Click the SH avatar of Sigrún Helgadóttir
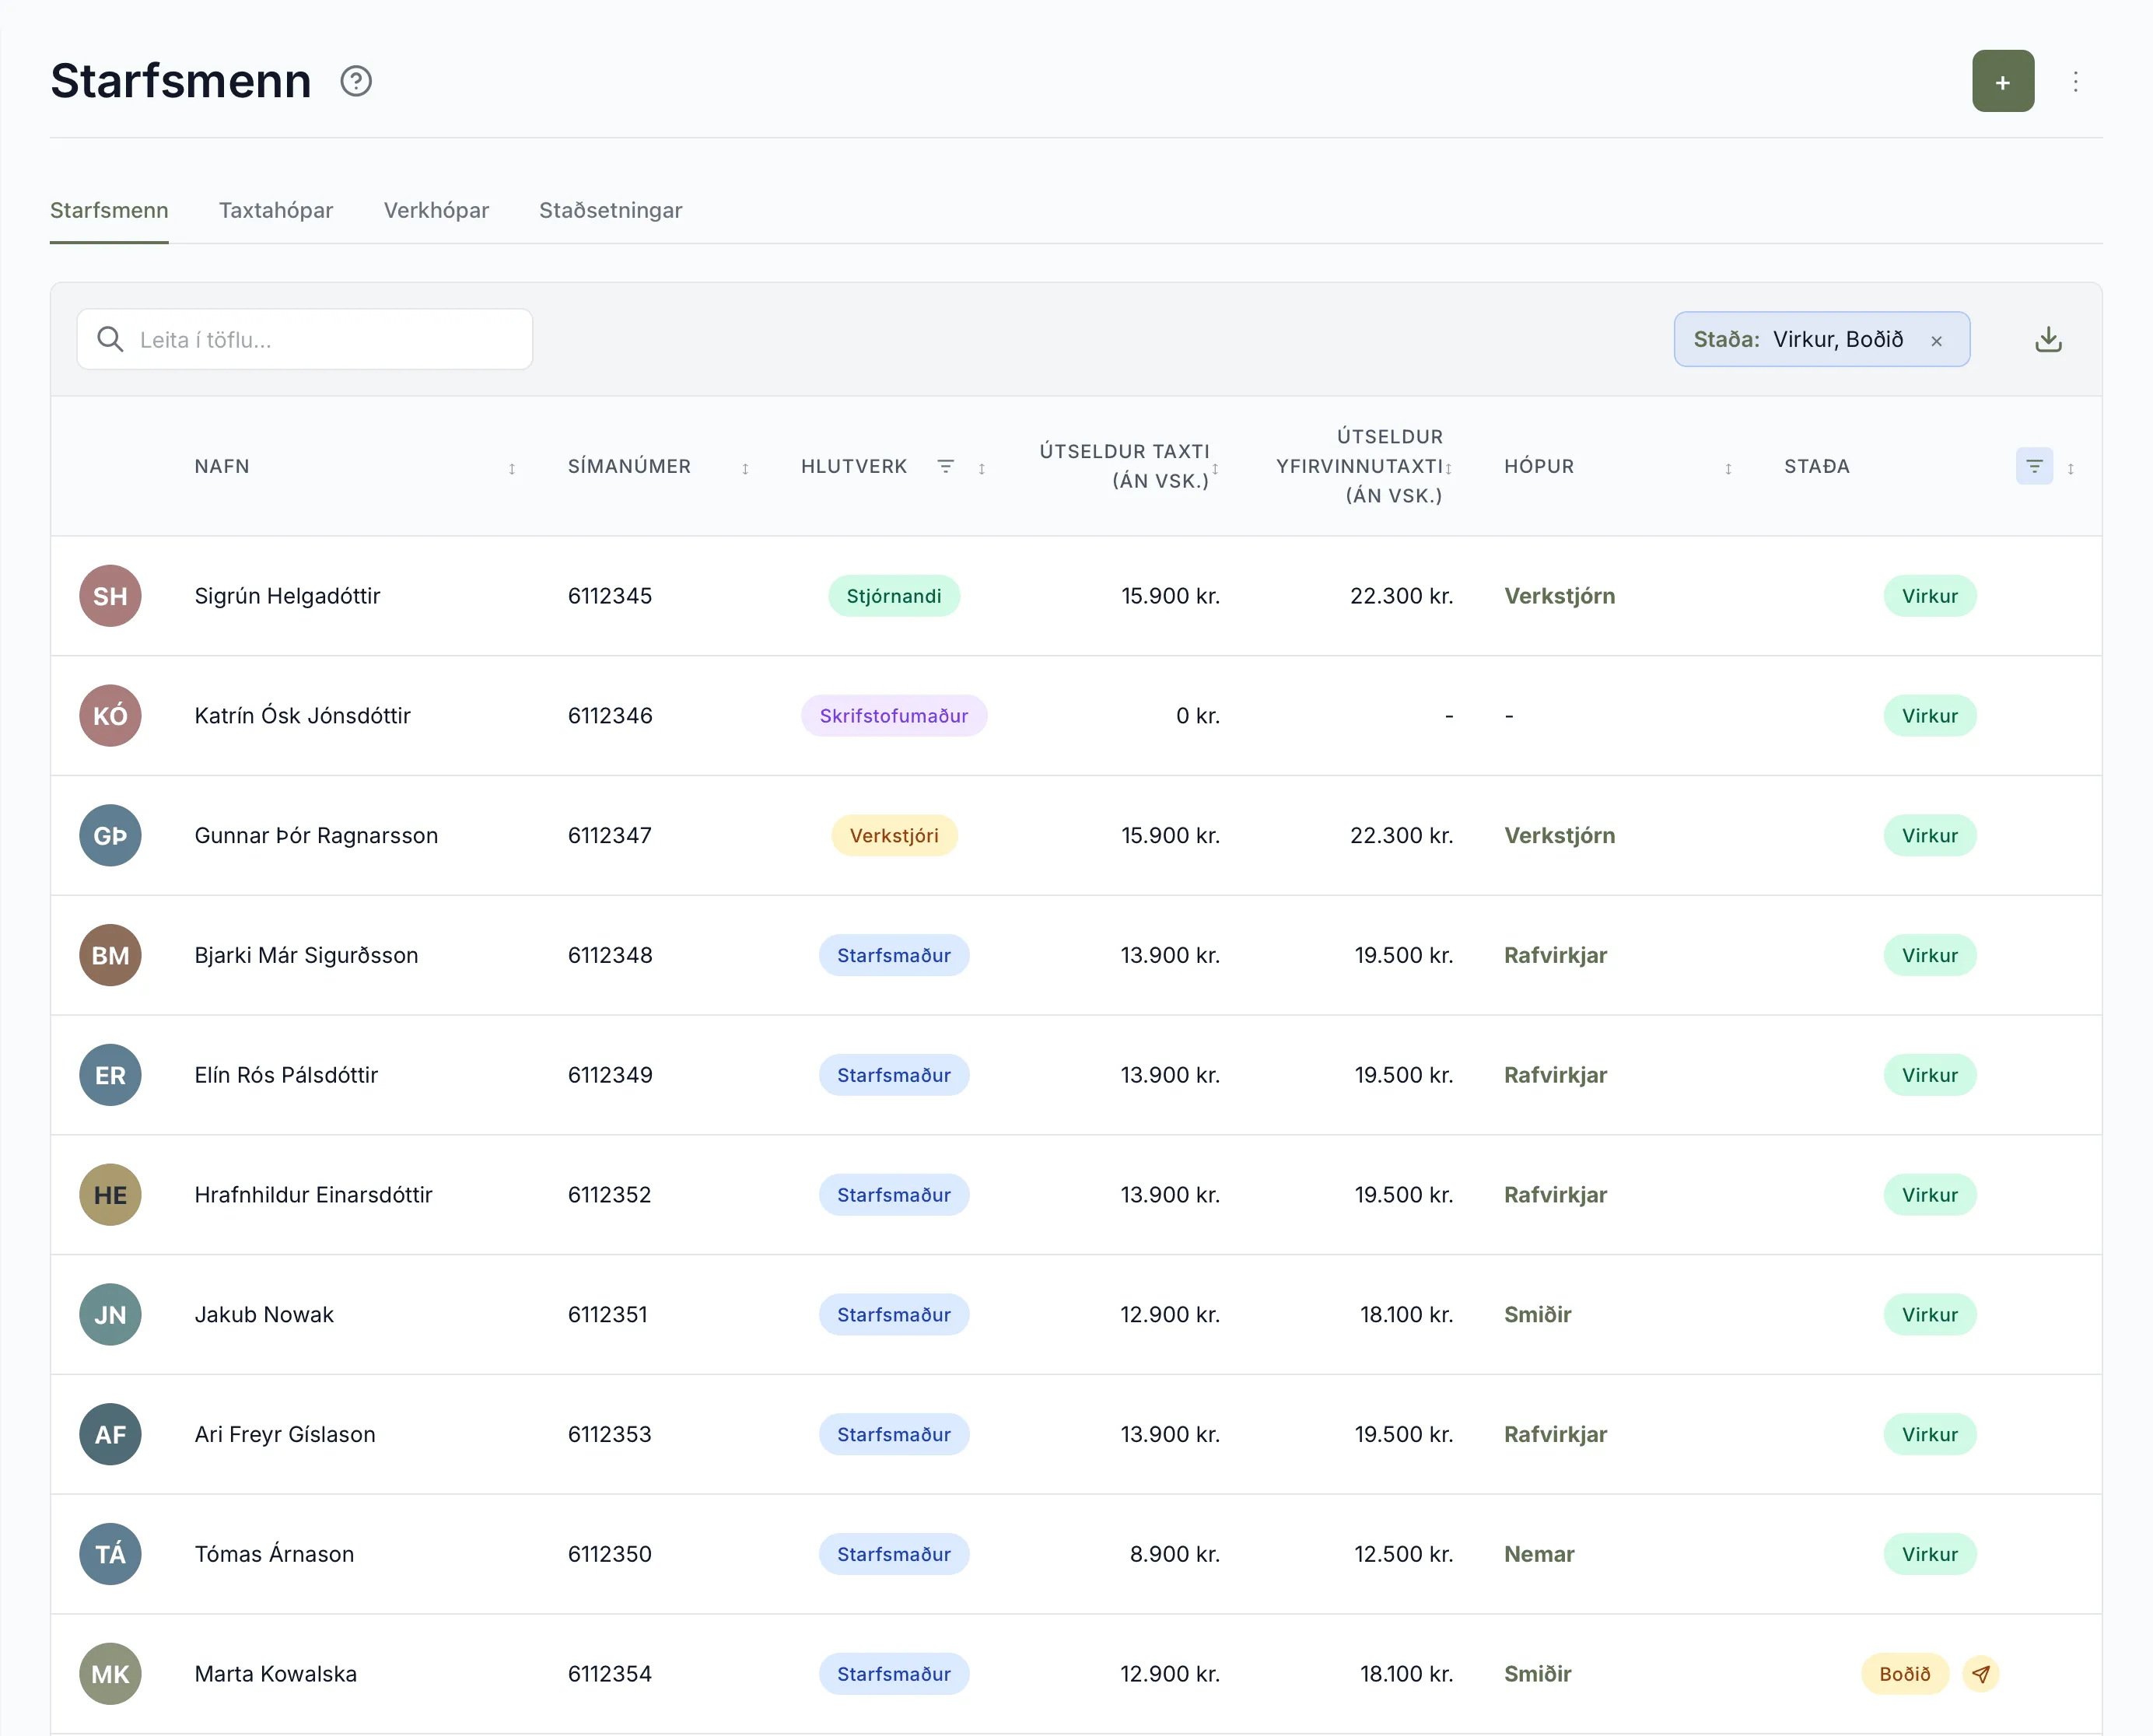The height and width of the screenshot is (1736, 2153). pos(110,596)
